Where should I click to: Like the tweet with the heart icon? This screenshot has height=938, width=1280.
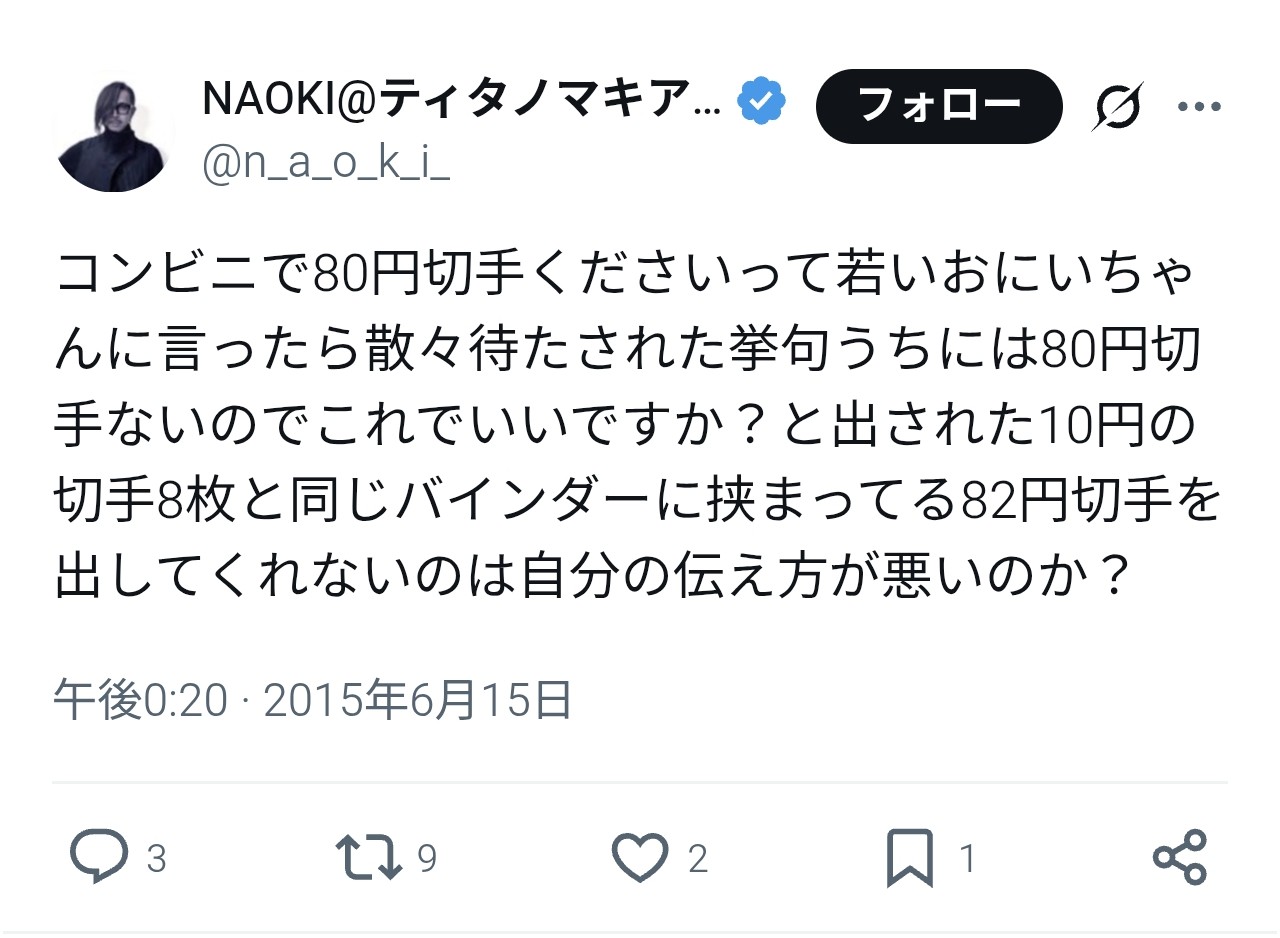(639, 858)
